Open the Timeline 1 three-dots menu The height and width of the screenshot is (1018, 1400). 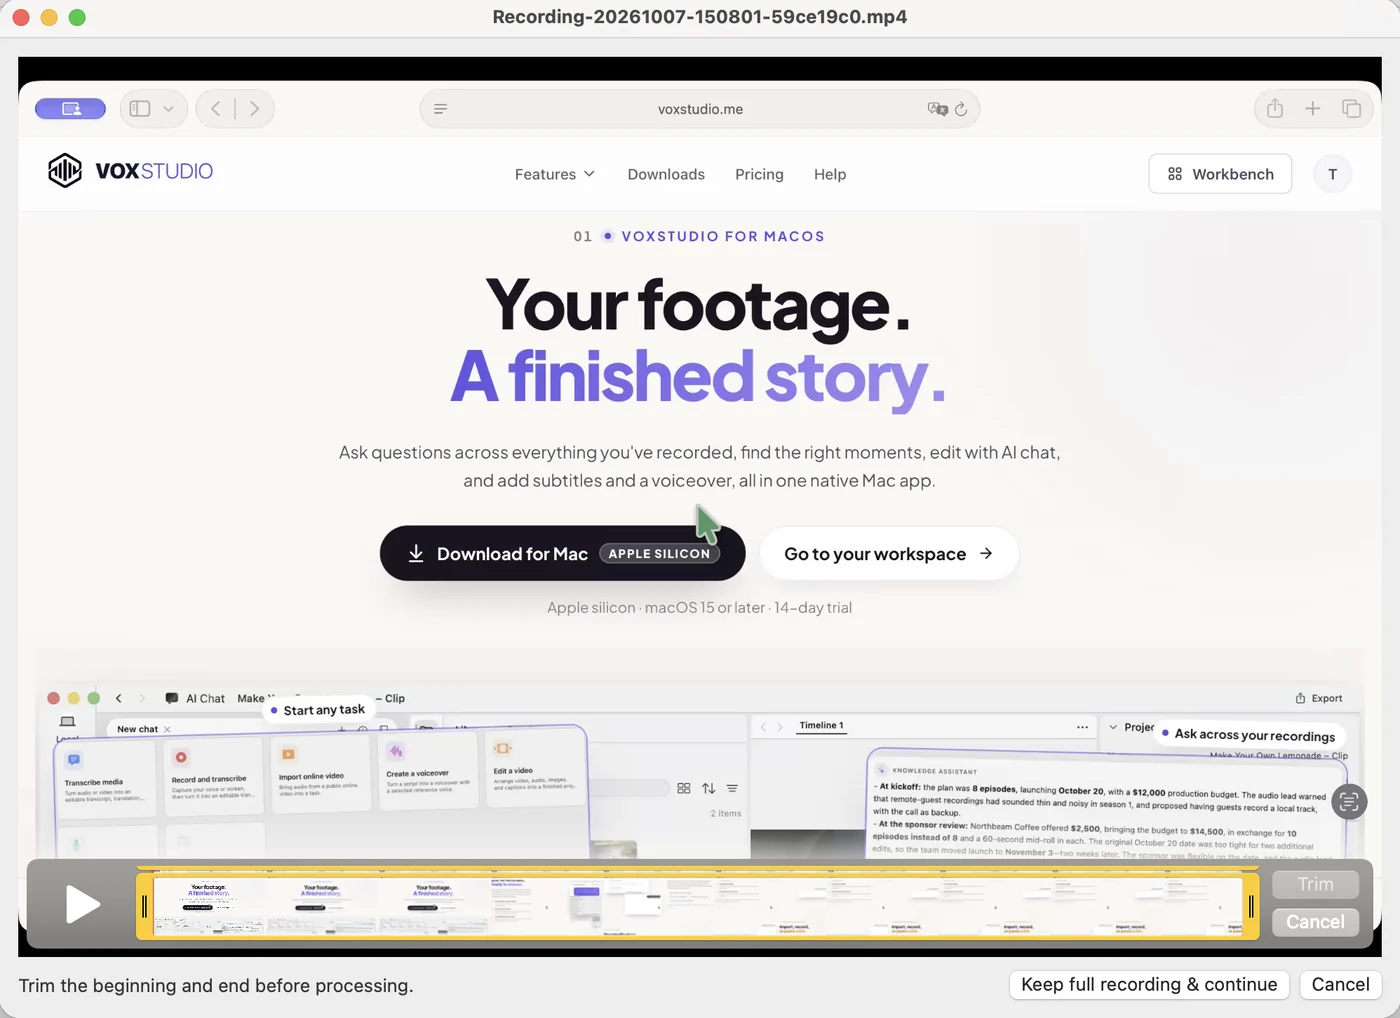pyautogui.click(x=1082, y=727)
